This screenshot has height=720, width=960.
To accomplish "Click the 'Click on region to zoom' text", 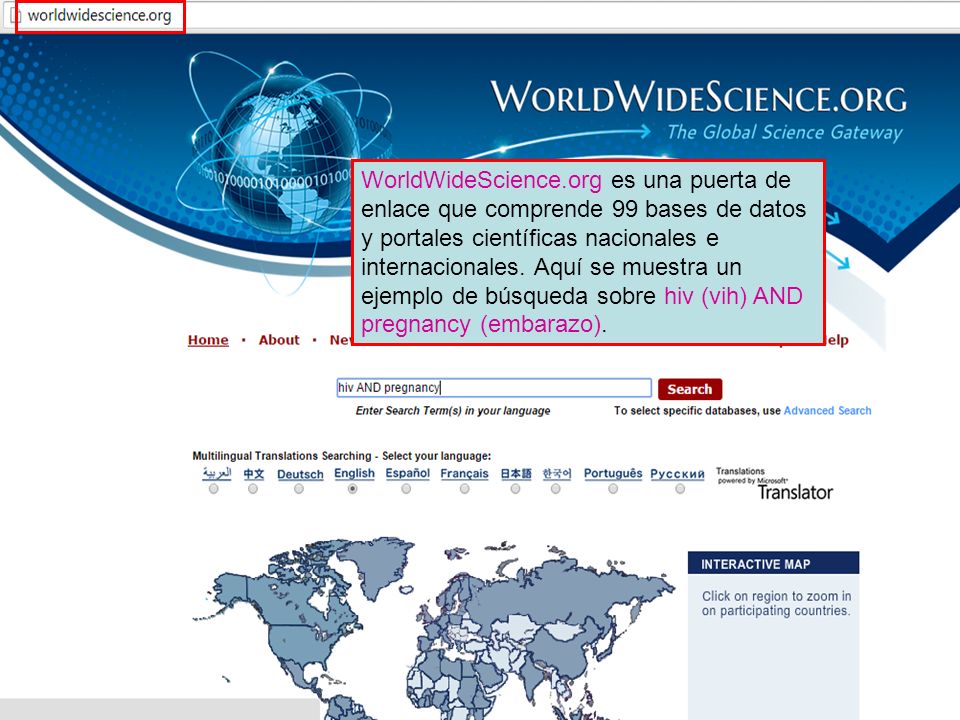I will coord(776,603).
